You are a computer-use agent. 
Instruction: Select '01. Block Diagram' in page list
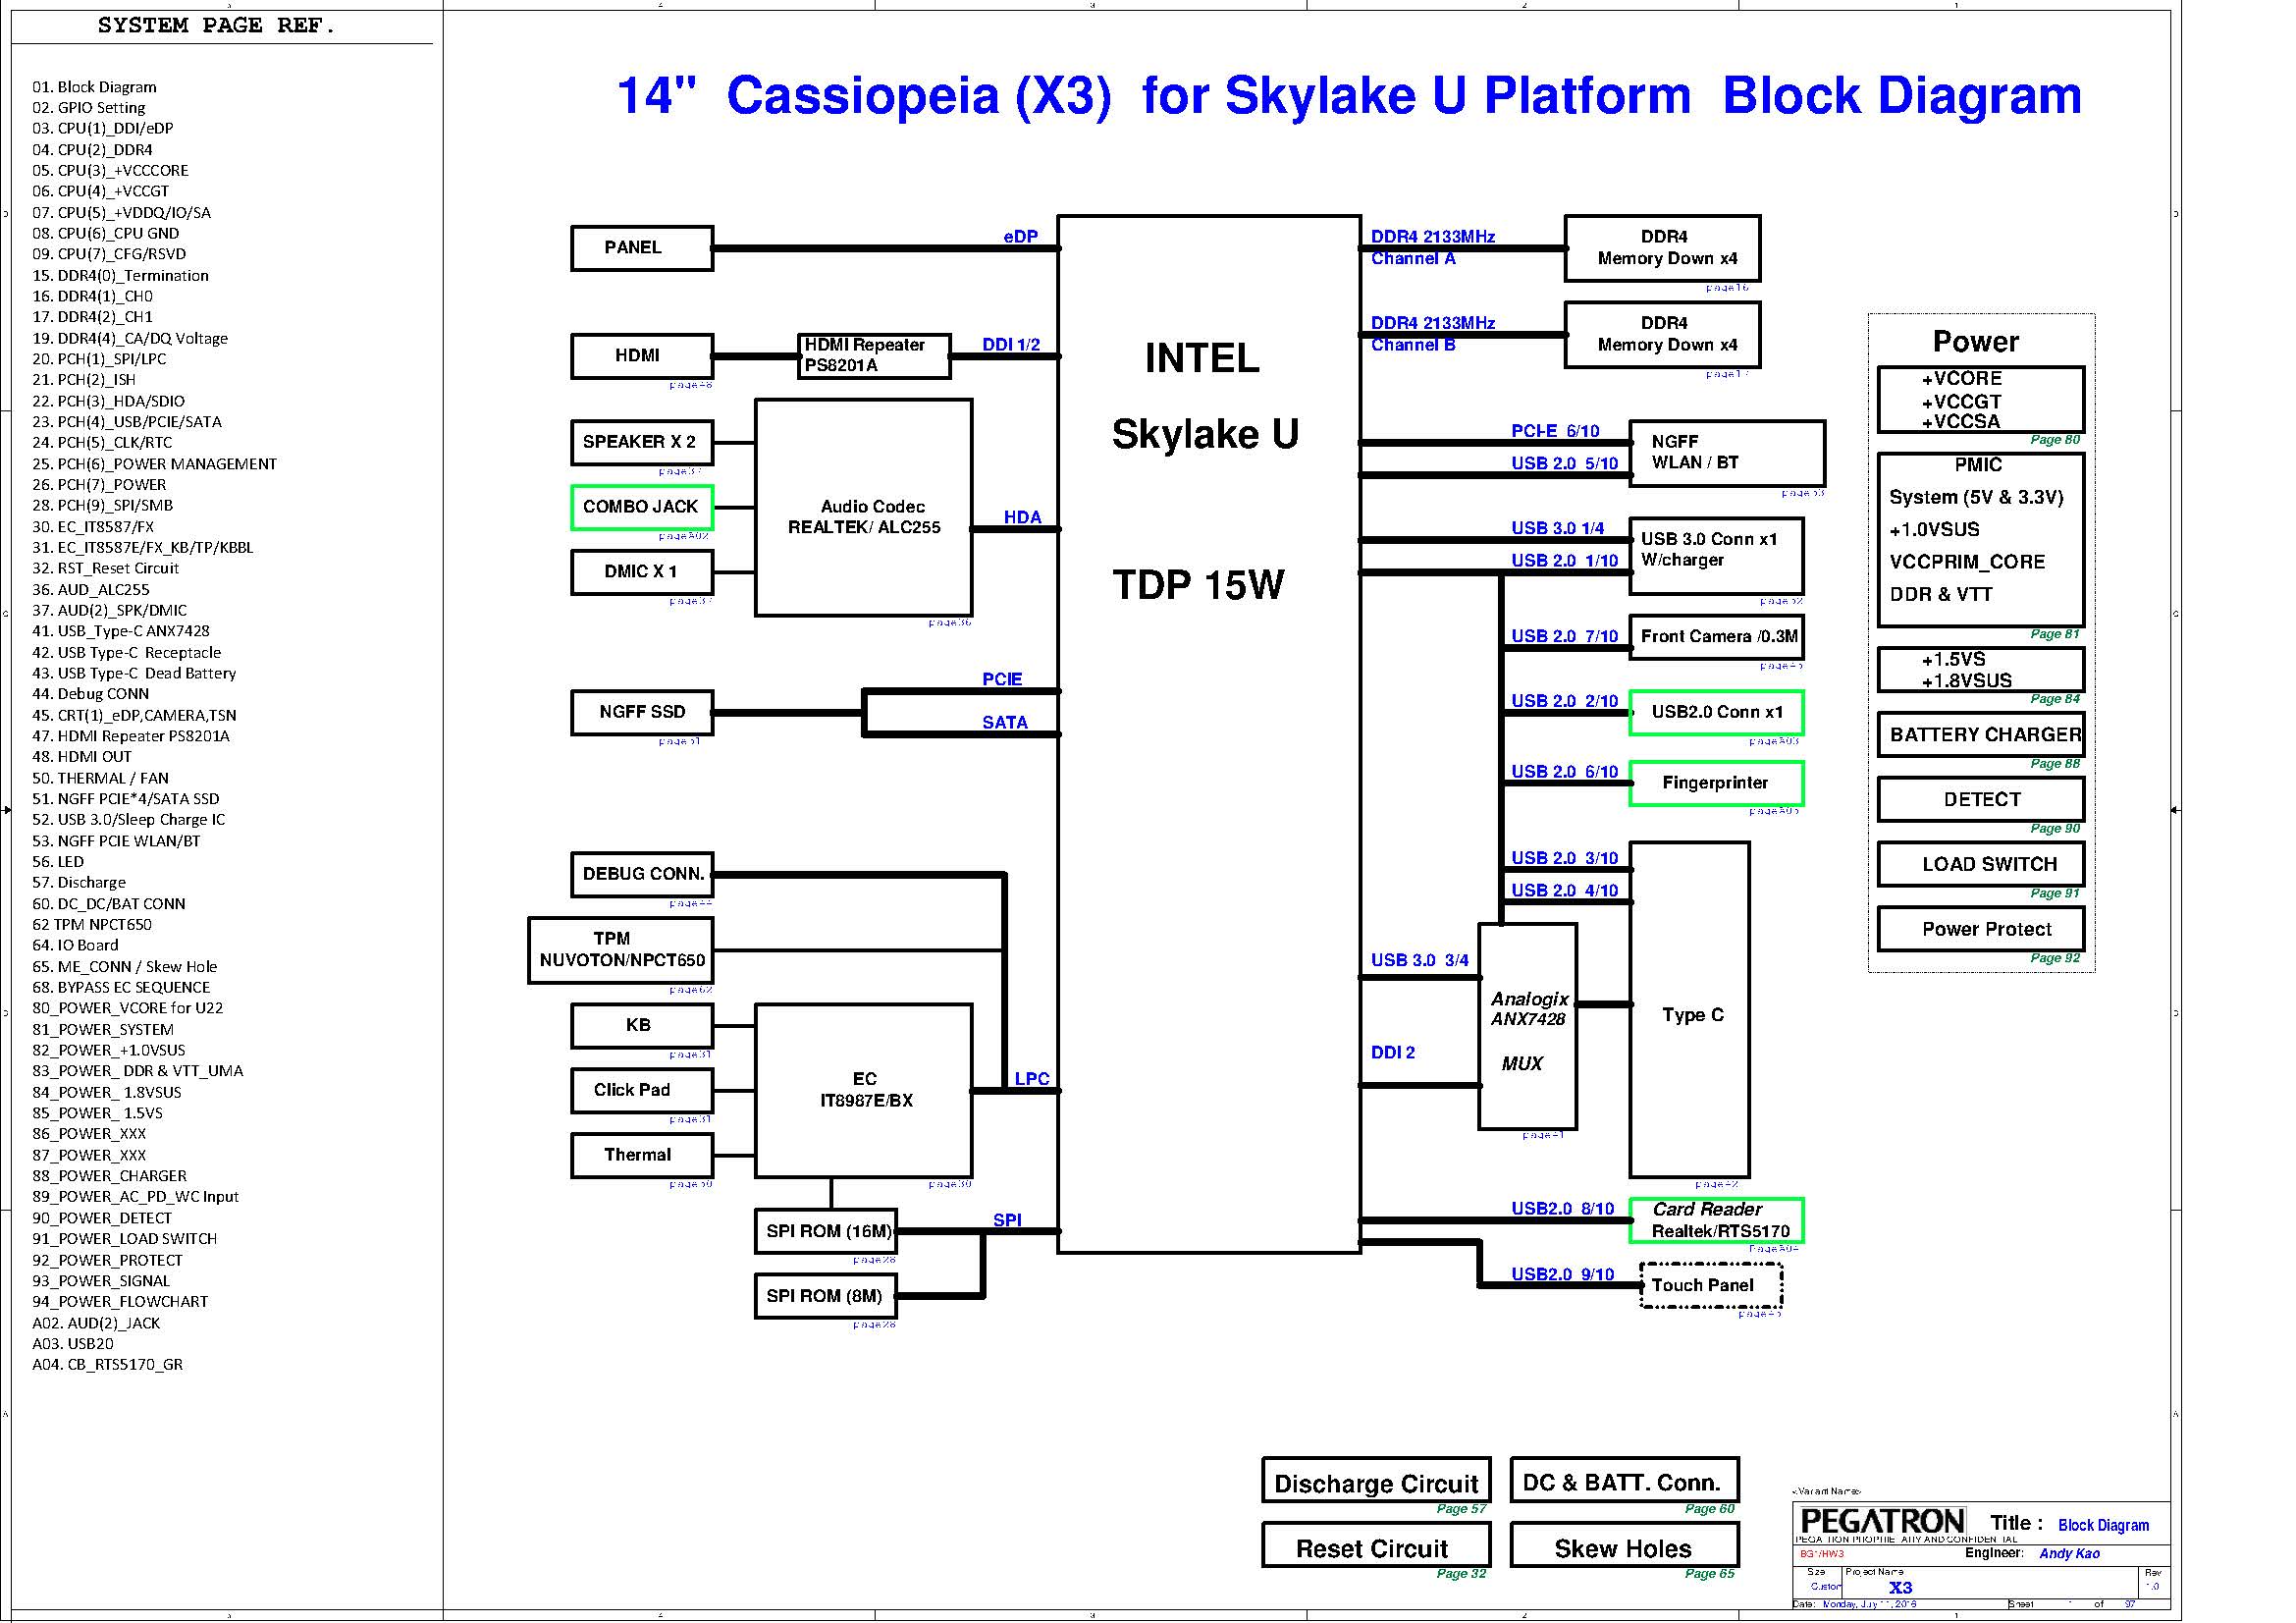click(x=94, y=88)
